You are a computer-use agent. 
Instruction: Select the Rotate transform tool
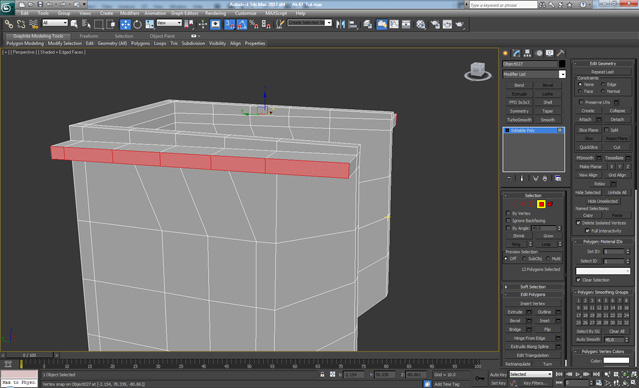[137, 24]
